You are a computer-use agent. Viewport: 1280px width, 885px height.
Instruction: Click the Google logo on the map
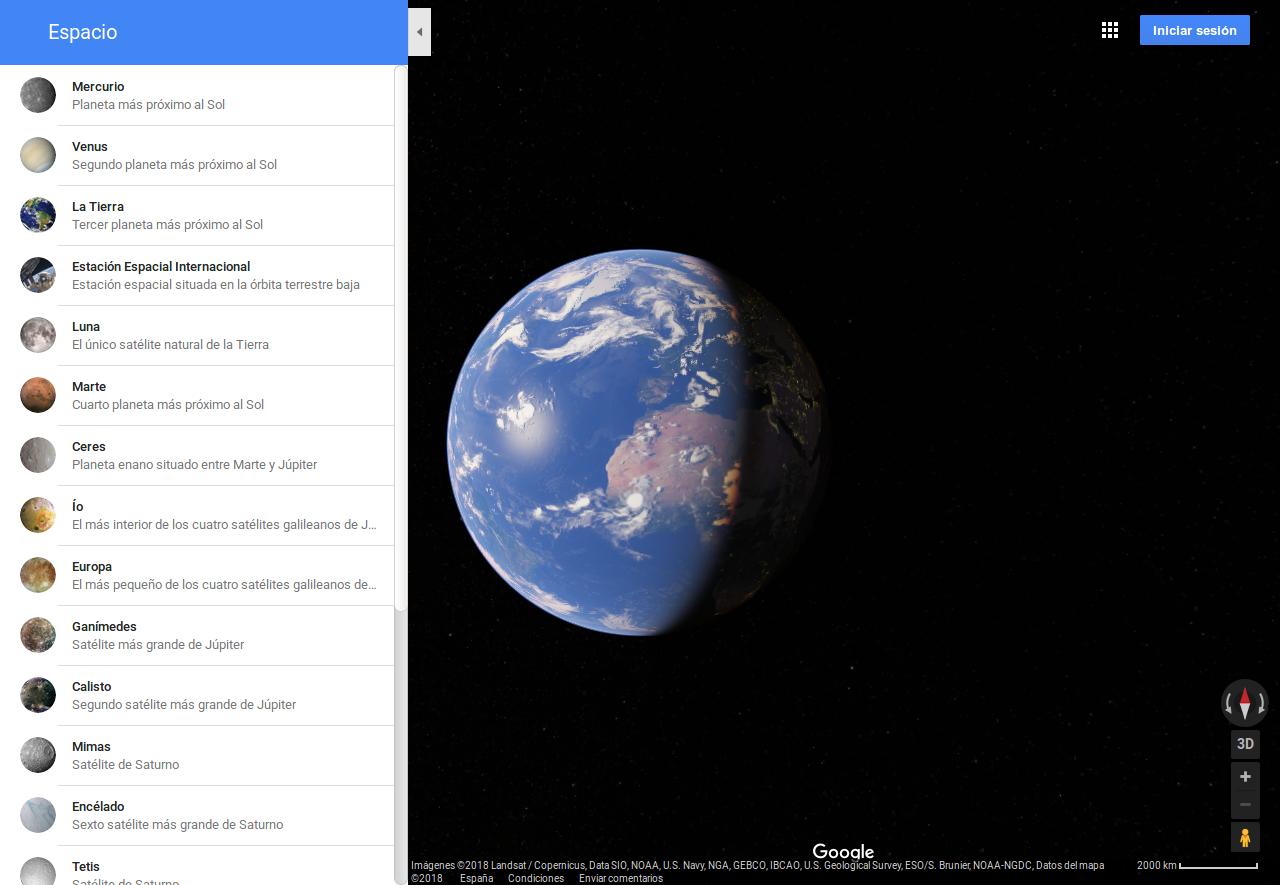[x=843, y=851]
